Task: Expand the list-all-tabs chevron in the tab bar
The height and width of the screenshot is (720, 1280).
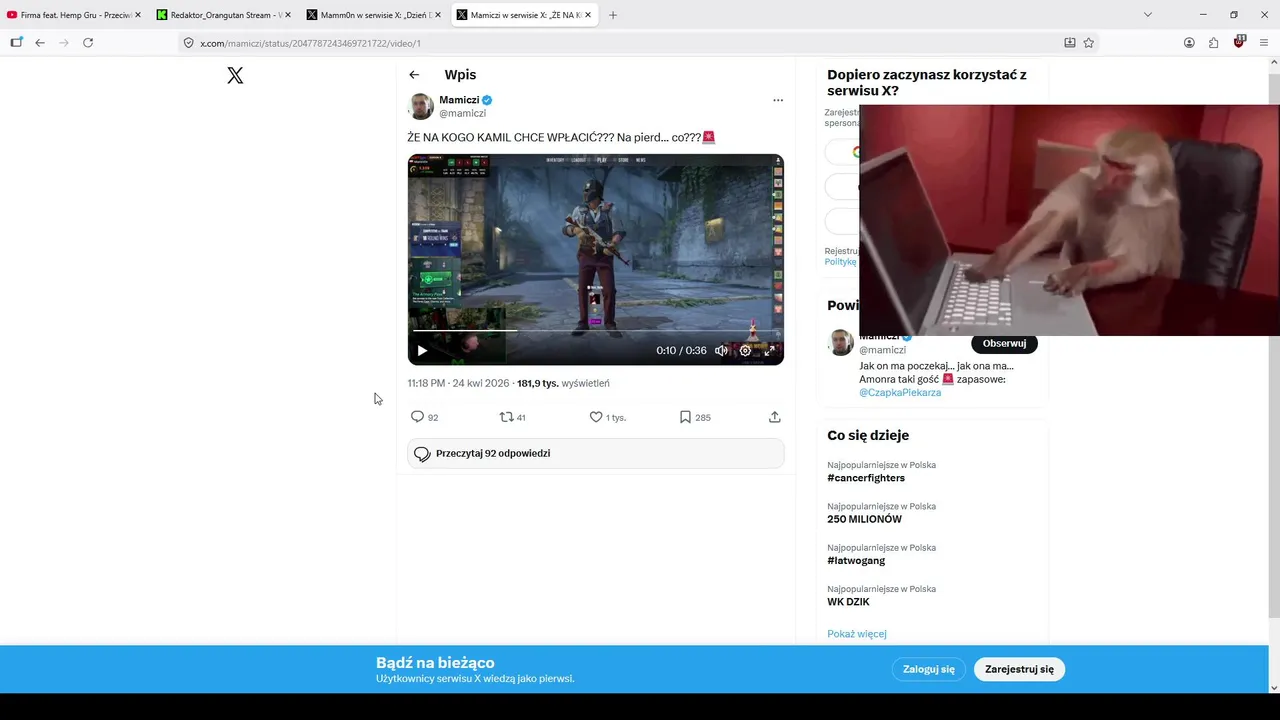Action: click(x=1147, y=15)
